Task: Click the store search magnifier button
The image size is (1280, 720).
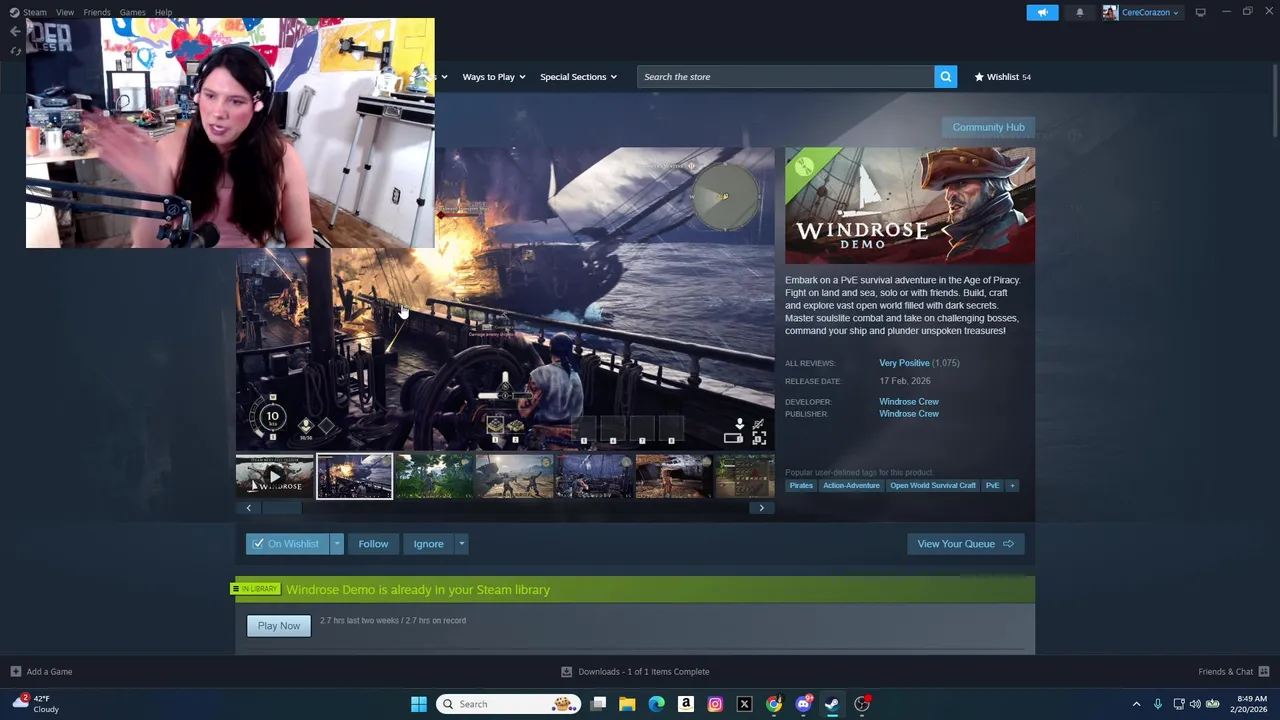Action: (945, 77)
